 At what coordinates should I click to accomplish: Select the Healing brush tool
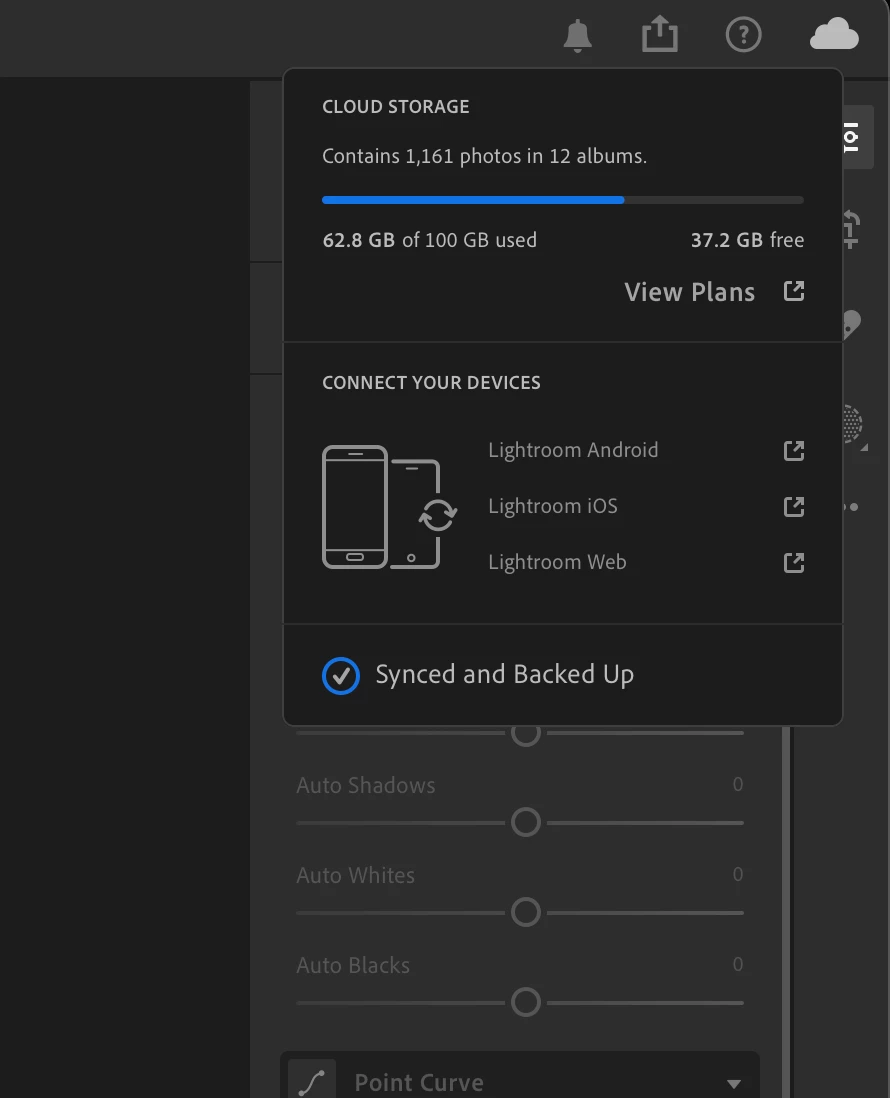[x=851, y=325]
